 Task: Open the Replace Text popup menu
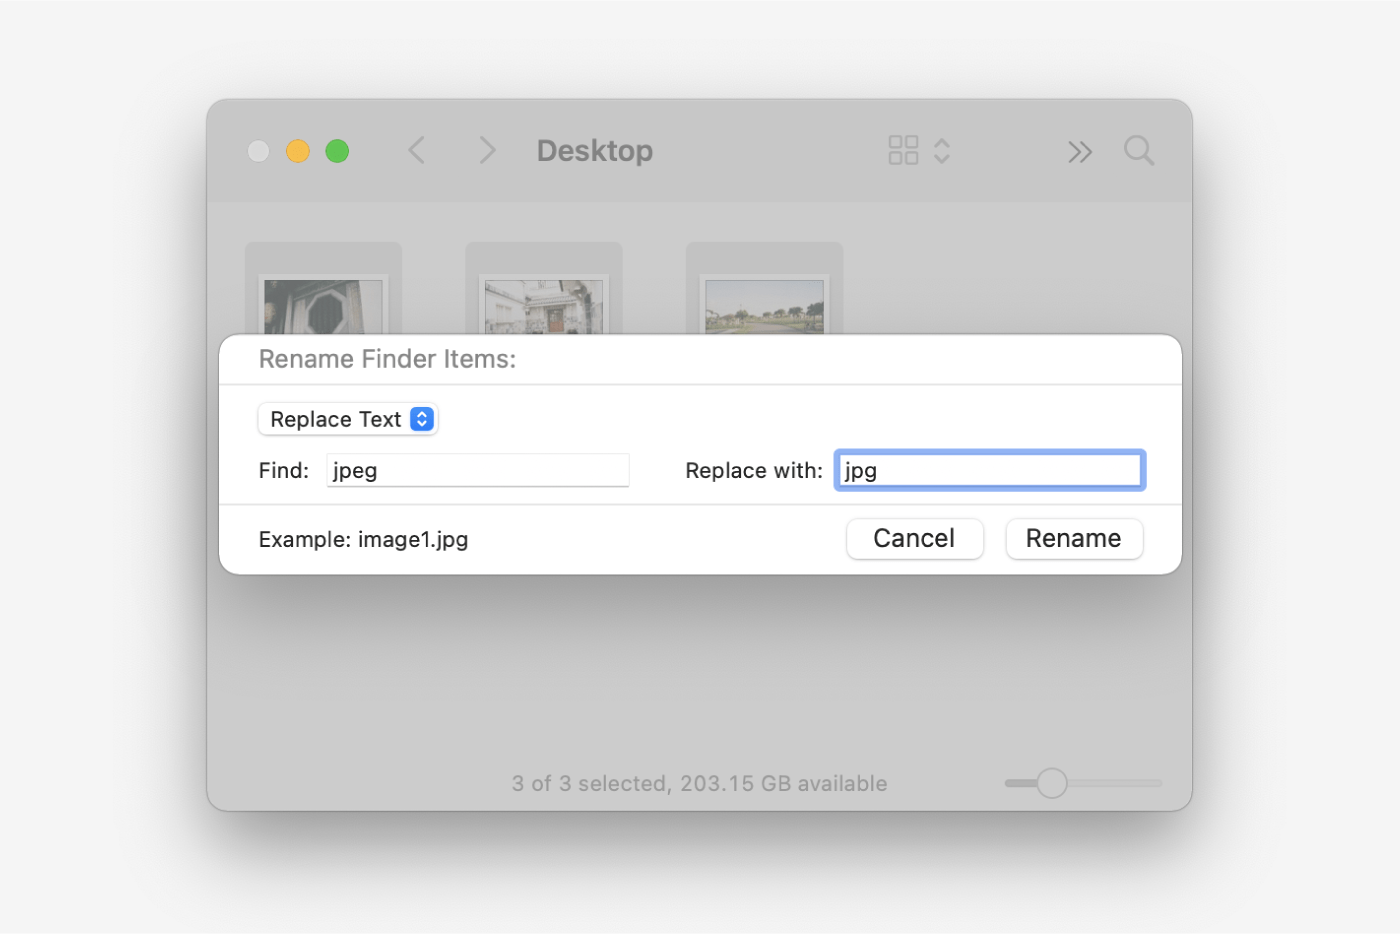348,419
